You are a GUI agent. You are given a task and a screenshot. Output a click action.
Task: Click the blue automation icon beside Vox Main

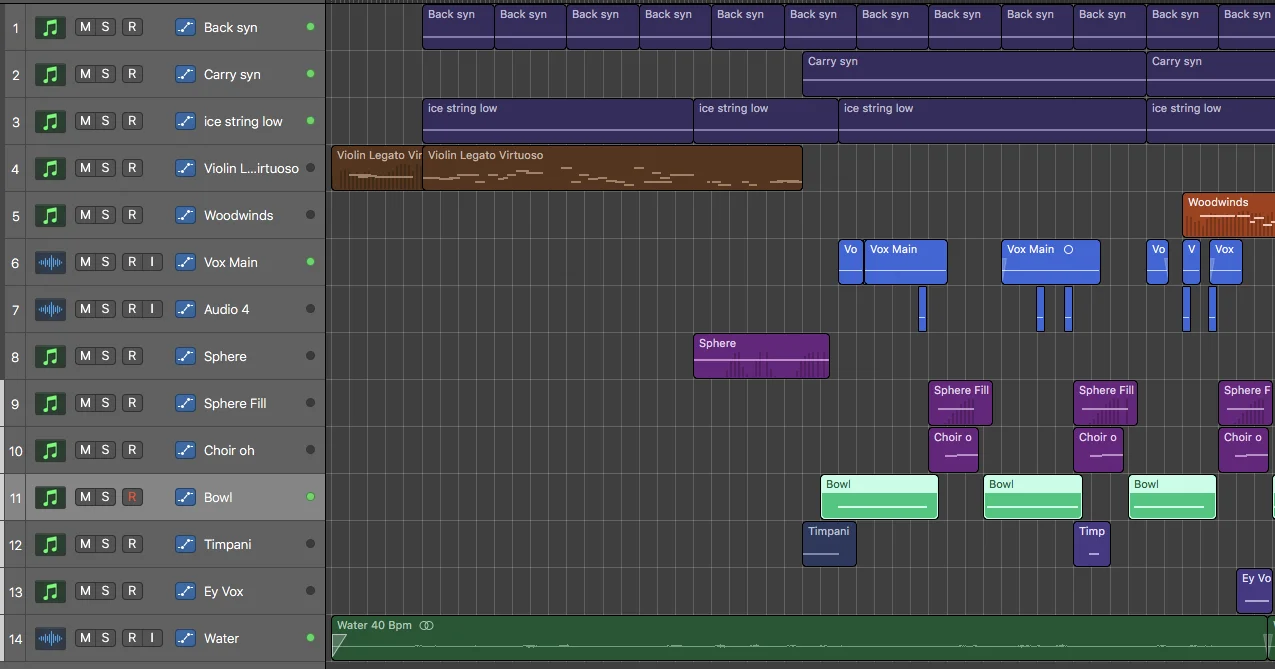point(185,262)
